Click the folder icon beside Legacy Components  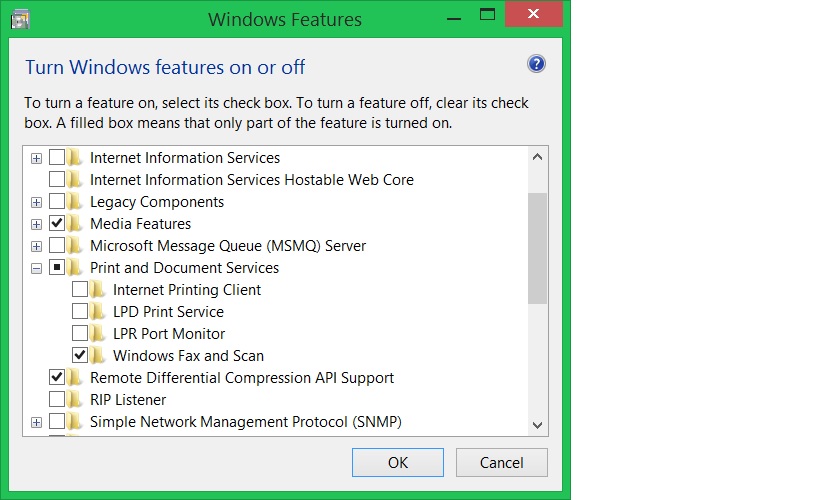coord(75,201)
